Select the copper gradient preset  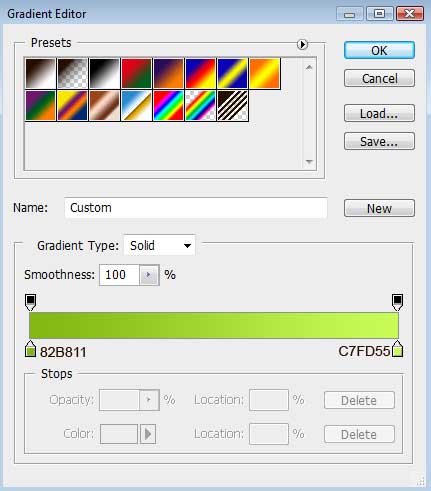(104, 105)
